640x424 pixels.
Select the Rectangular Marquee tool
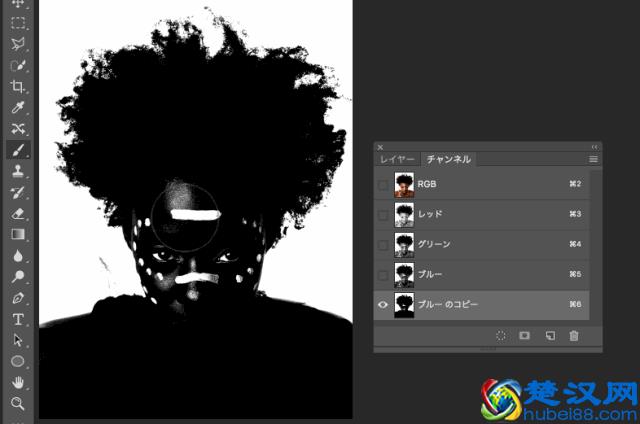18,23
